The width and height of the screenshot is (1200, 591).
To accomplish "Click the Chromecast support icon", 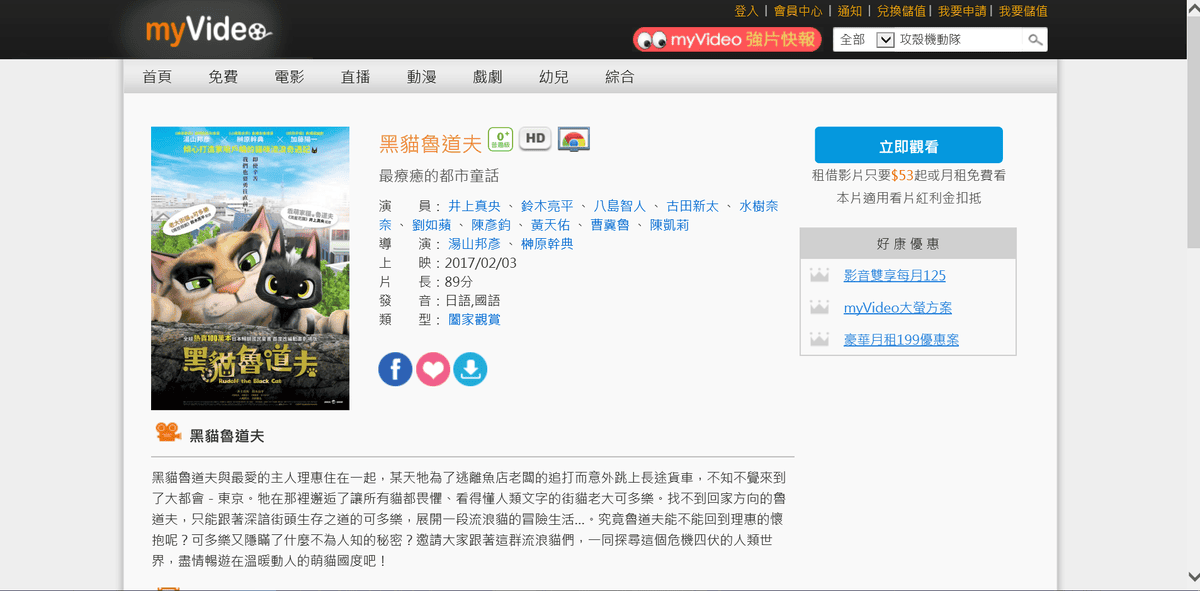I will (x=574, y=139).
